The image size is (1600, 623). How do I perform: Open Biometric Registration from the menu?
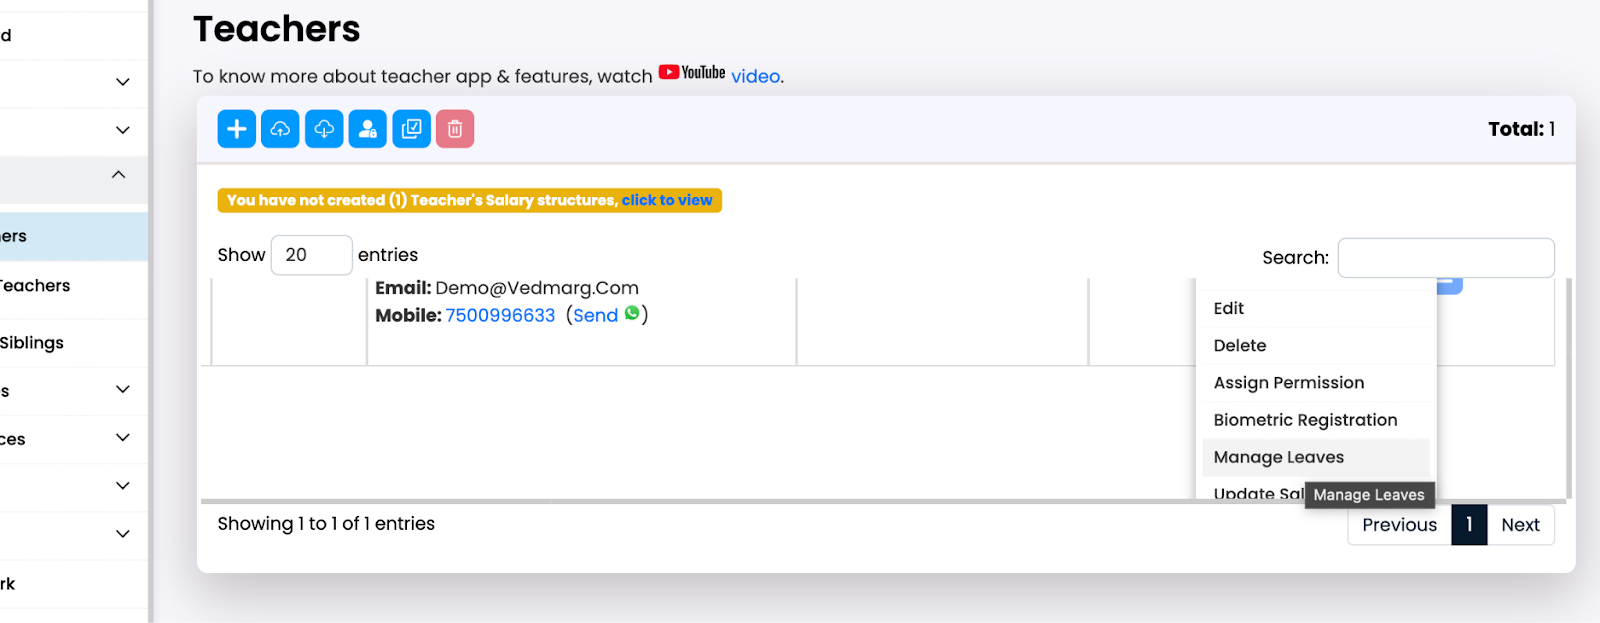coord(1305,420)
